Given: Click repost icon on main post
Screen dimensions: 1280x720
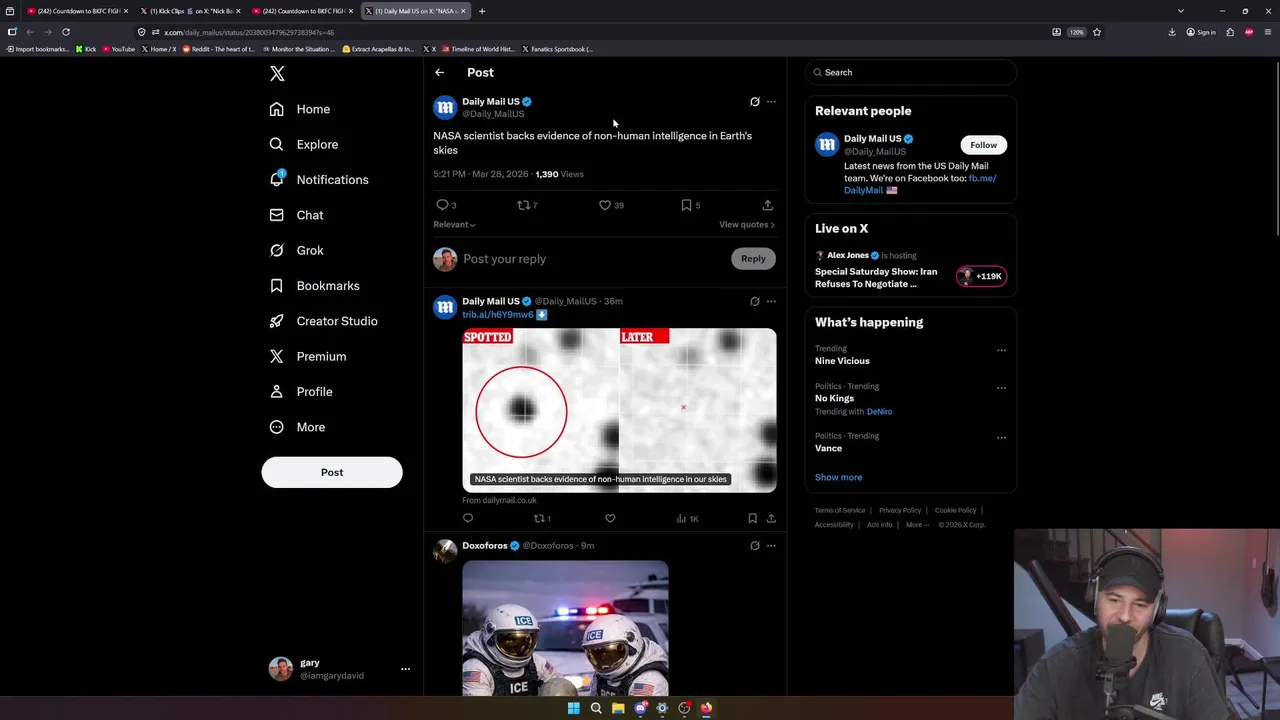Looking at the screenshot, I should 526,205.
